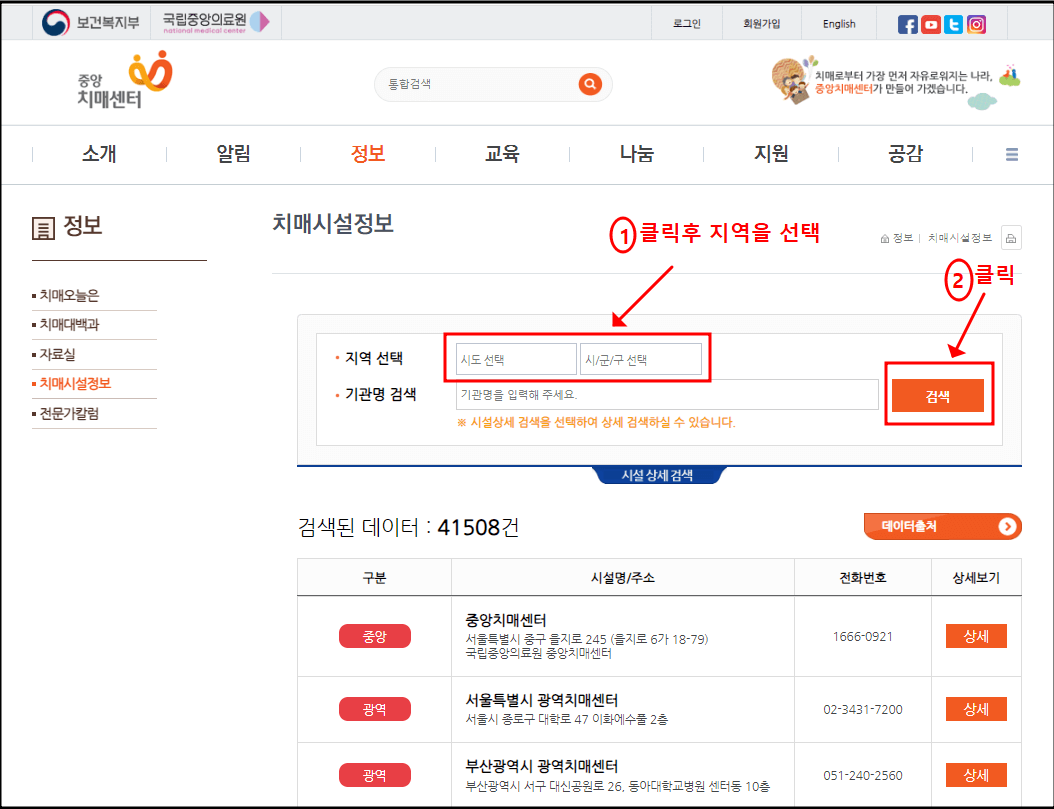Open the Twitter icon in the header
This screenshot has width=1054, height=809.
[x=953, y=24]
